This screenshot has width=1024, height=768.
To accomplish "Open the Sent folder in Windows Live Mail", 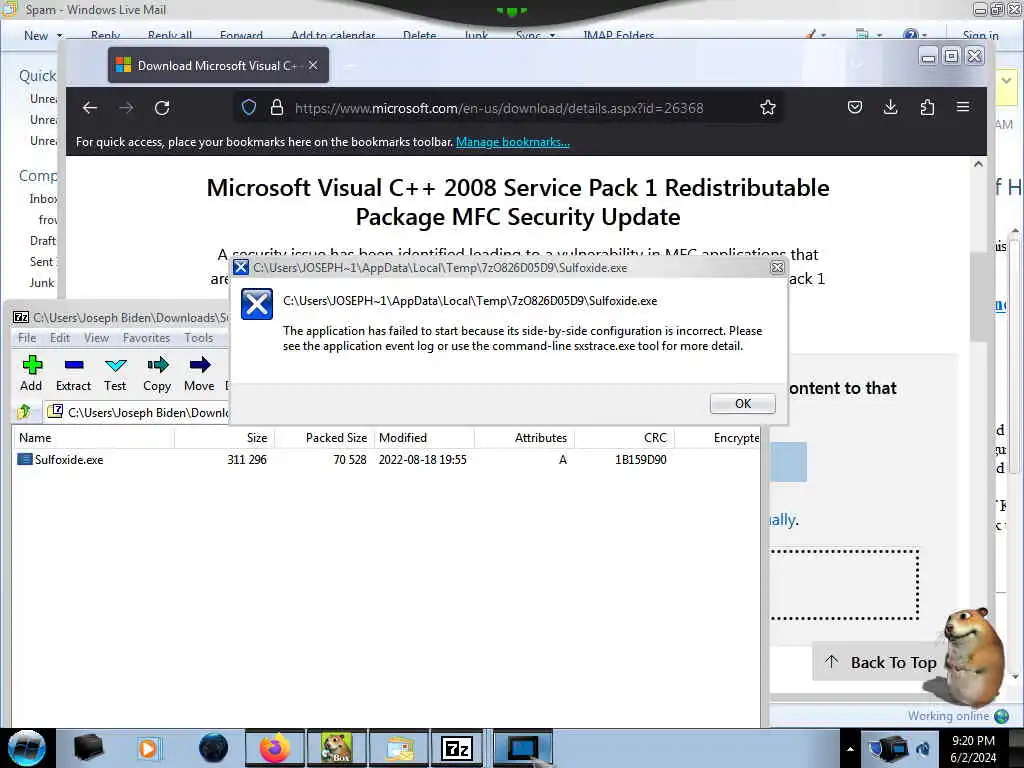I will point(43,261).
